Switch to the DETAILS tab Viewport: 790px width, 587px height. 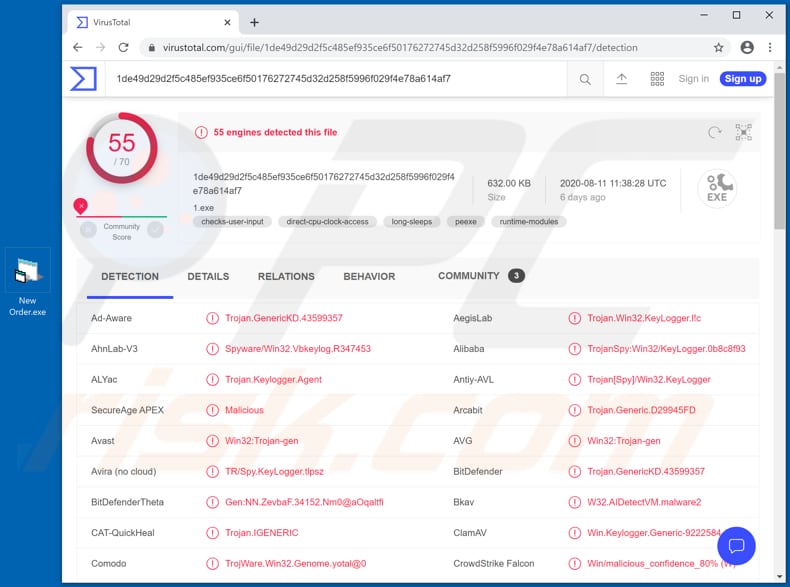pyautogui.click(x=208, y=277)
